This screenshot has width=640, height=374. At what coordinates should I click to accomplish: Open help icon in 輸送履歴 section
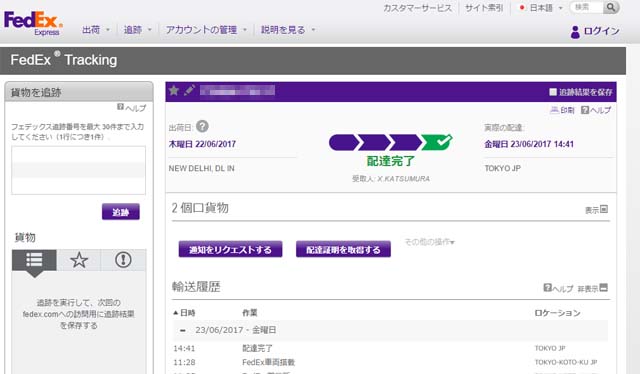pyautogui.click(x=547, y=288)
